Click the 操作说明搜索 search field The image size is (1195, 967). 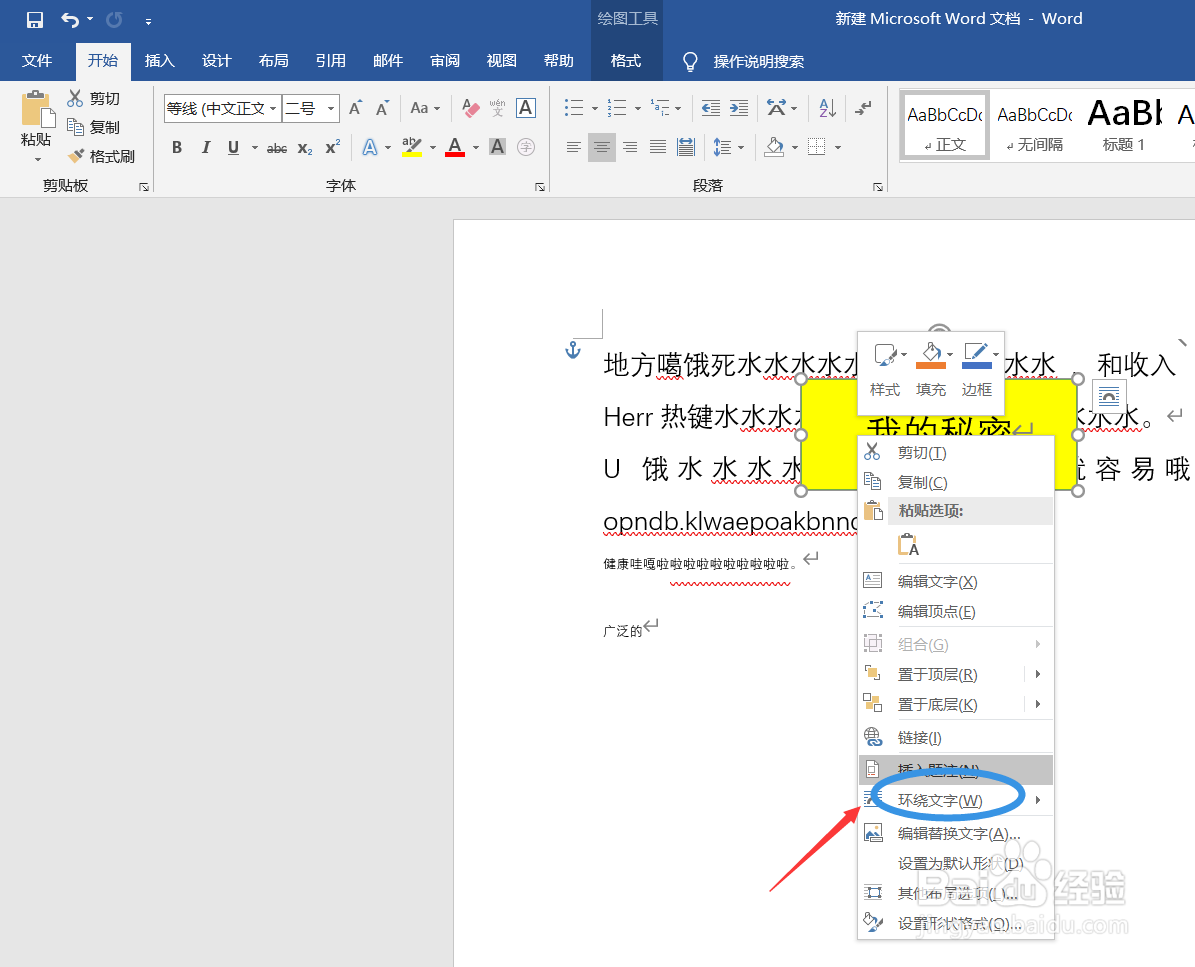point(757,61)
